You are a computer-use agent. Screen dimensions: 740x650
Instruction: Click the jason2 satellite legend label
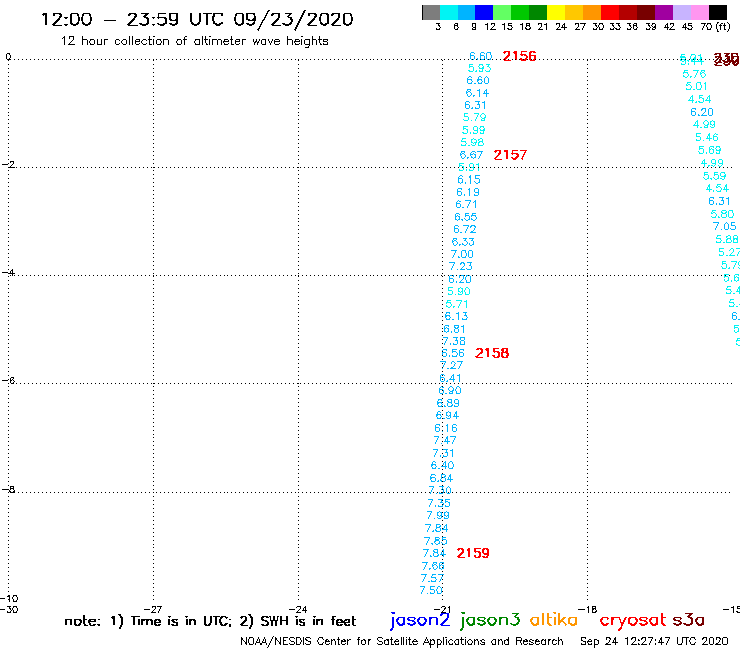(x=420, y=620)
